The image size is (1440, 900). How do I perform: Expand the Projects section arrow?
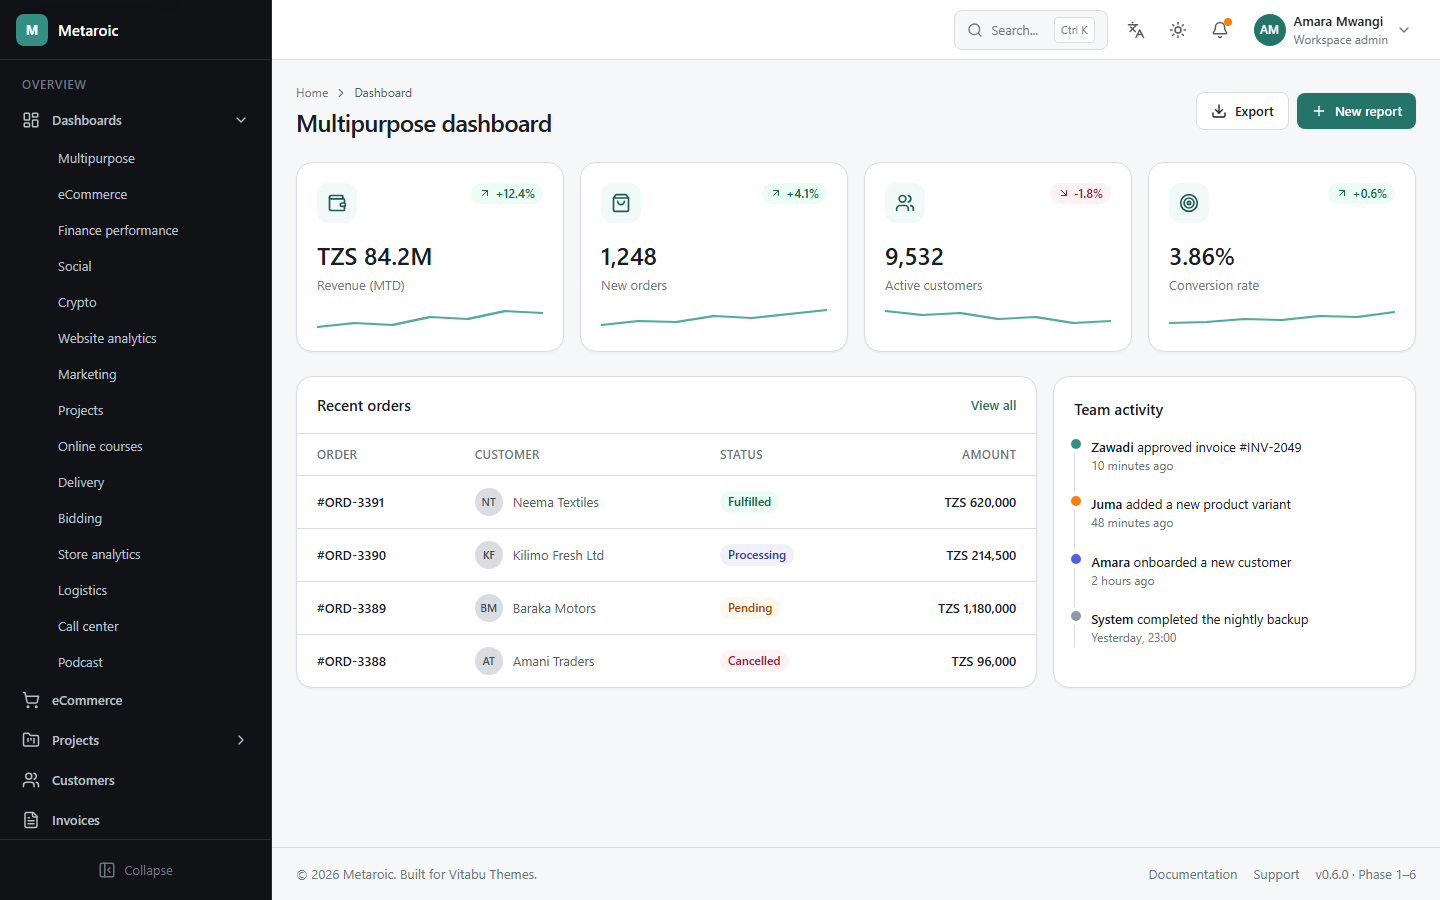pyautogui.click(x=241, y=740)
